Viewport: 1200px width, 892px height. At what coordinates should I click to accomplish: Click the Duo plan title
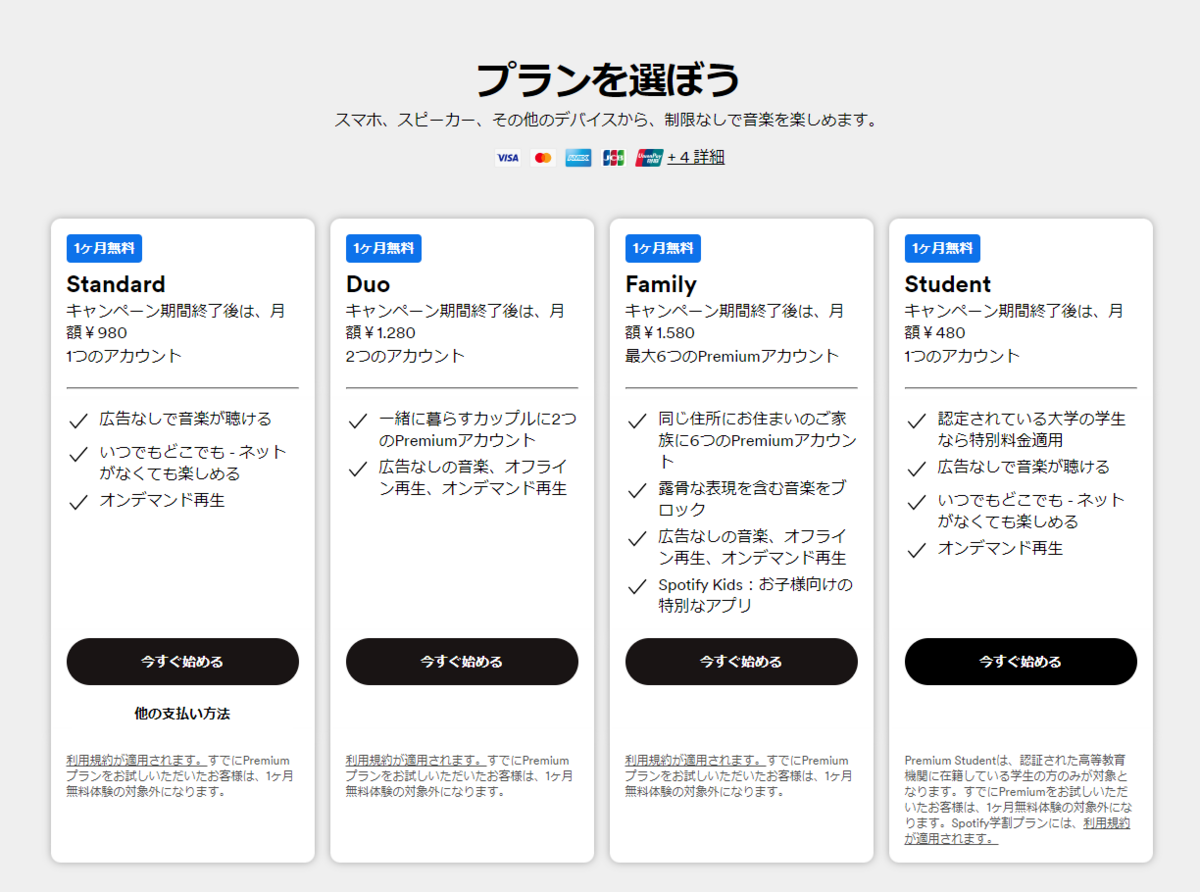click(x=368, y=284)
